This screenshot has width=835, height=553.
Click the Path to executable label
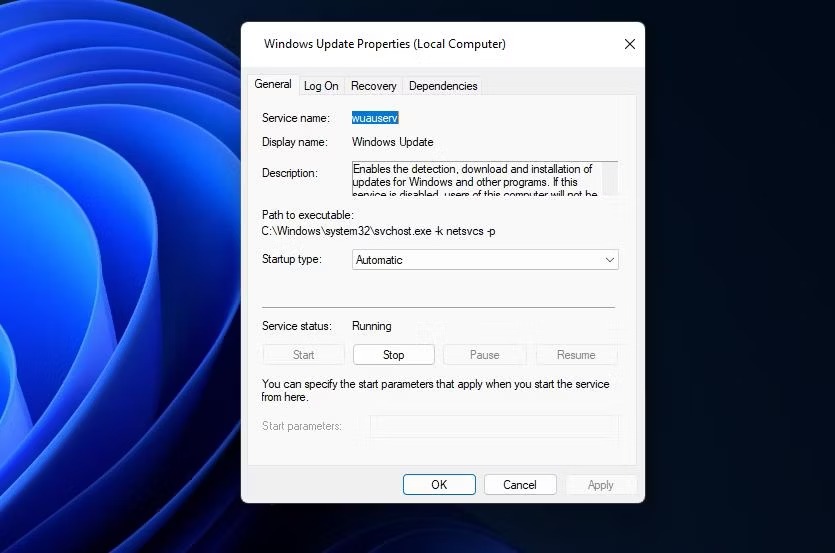point(308,215)
